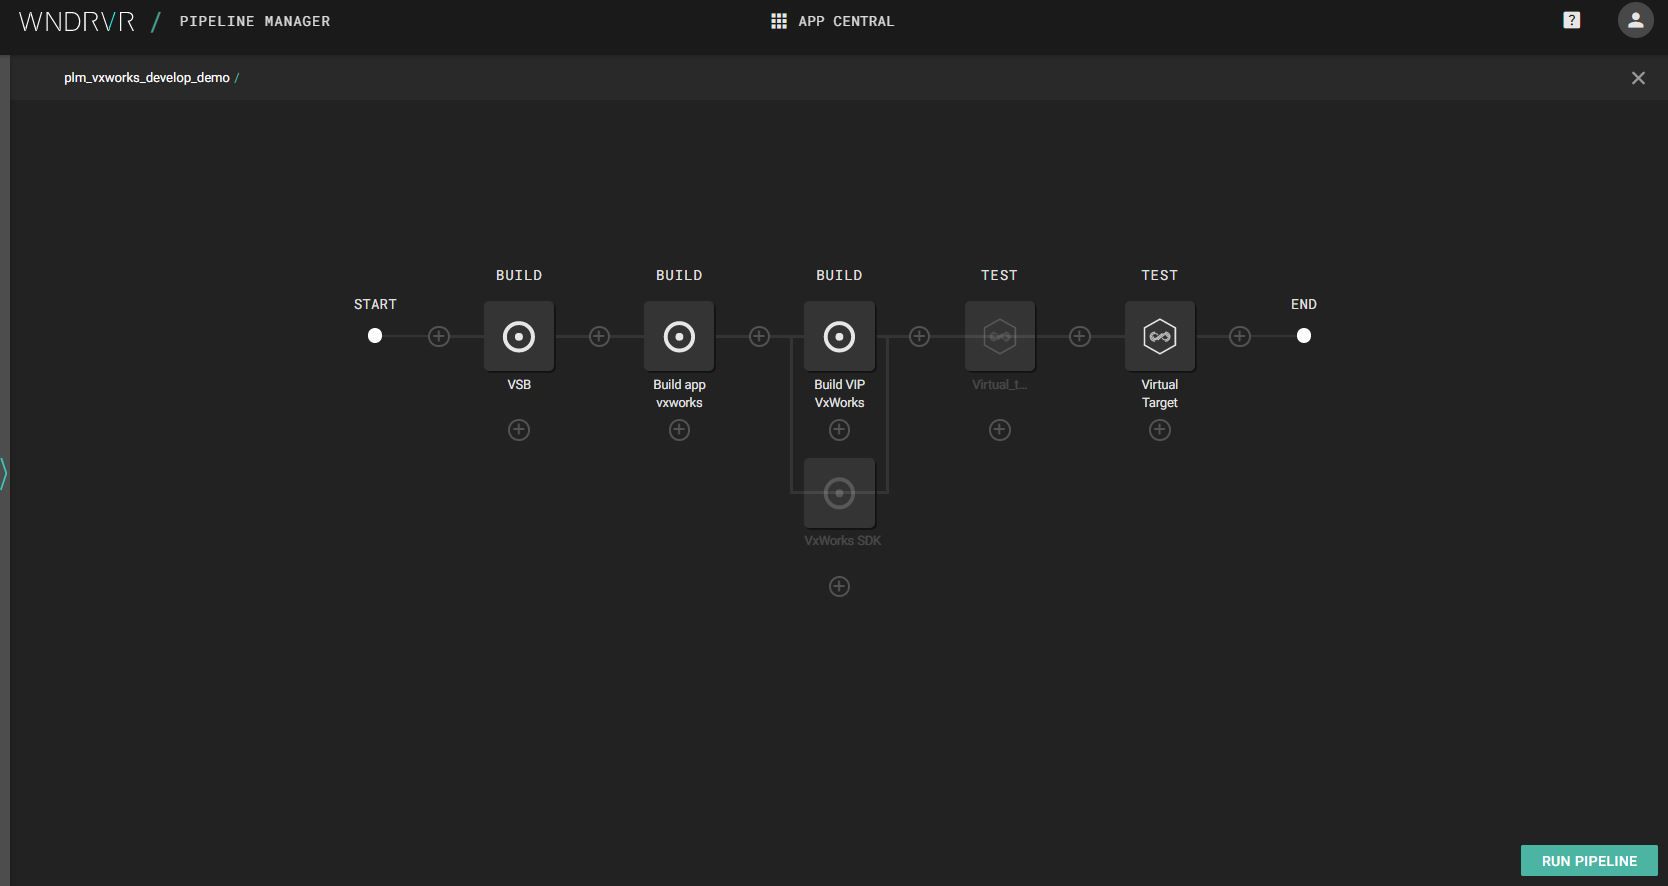The image size is (1668, 886).
Task: Add a stage after Build app vxworks
Action: (x=759, y=336)
